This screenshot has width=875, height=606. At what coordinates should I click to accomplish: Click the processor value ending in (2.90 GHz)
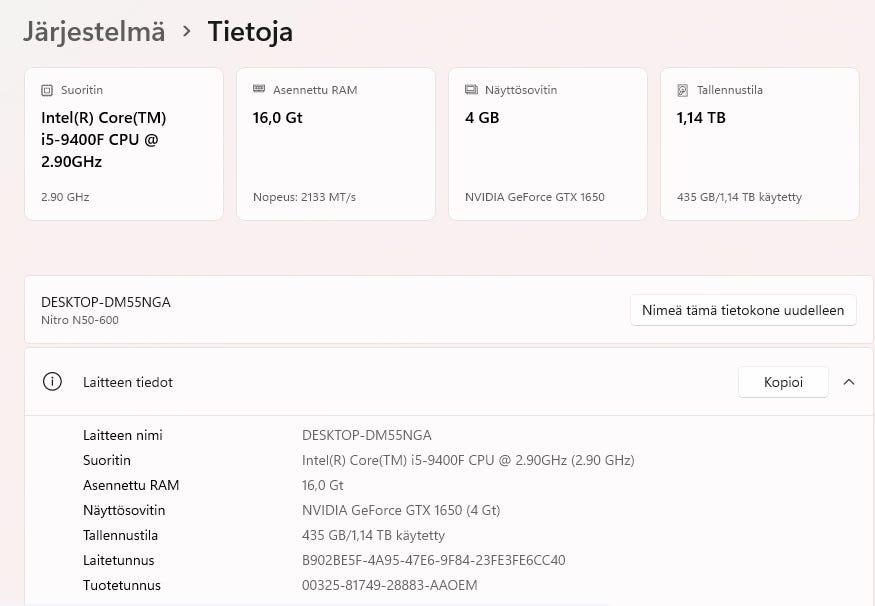468,460
